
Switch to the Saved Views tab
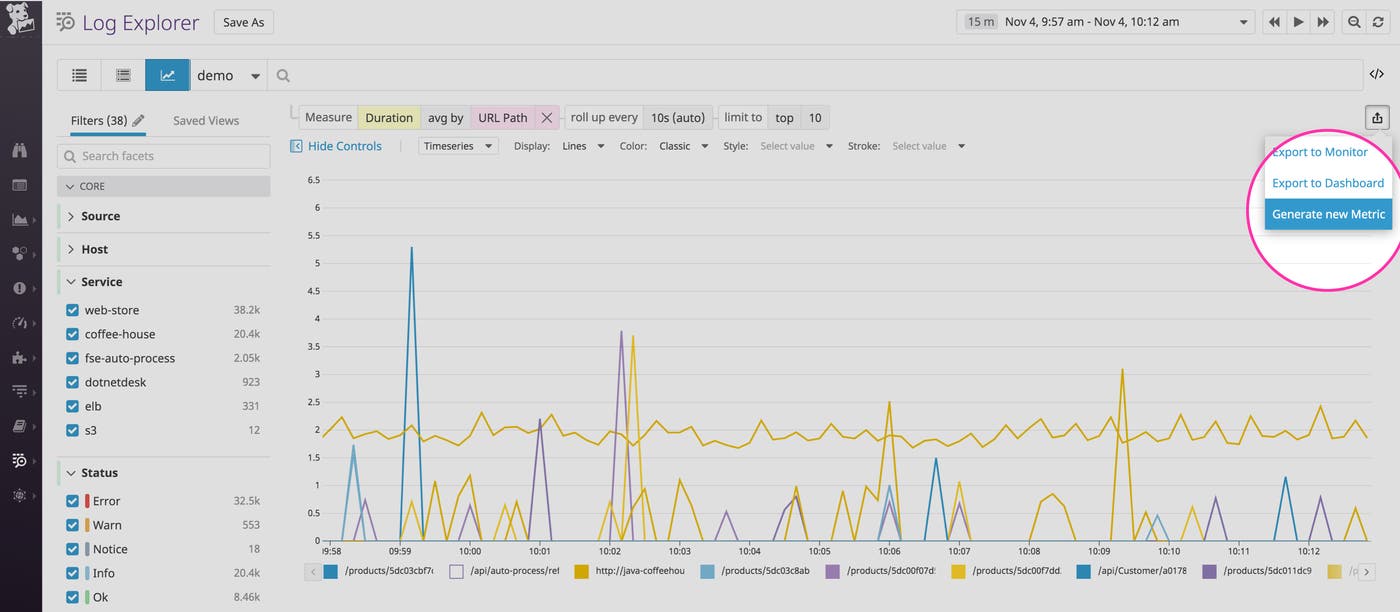pyautogui.click(x=205, y=119)
